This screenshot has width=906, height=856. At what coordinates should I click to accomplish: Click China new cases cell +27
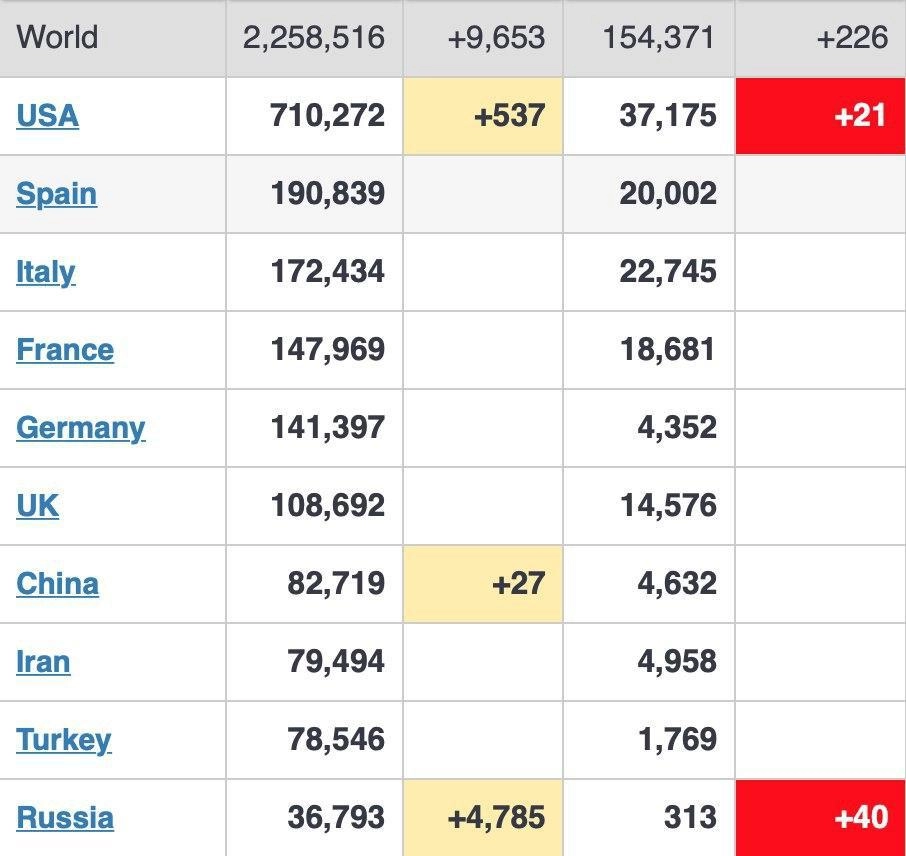(x=484, y=584)
